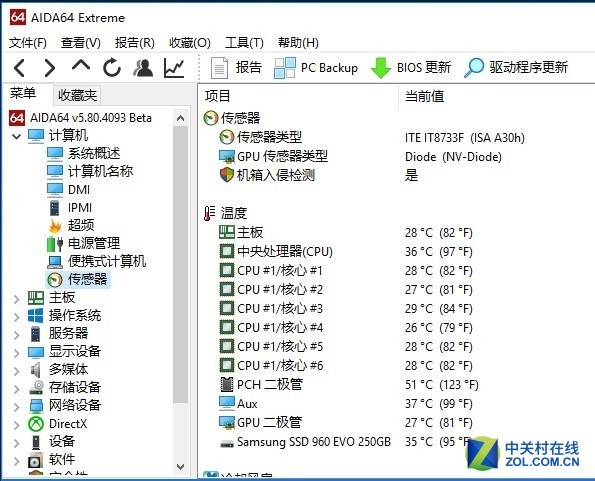Collapse the 计算机 tree node
595x481 pixels.
[16, 136]
